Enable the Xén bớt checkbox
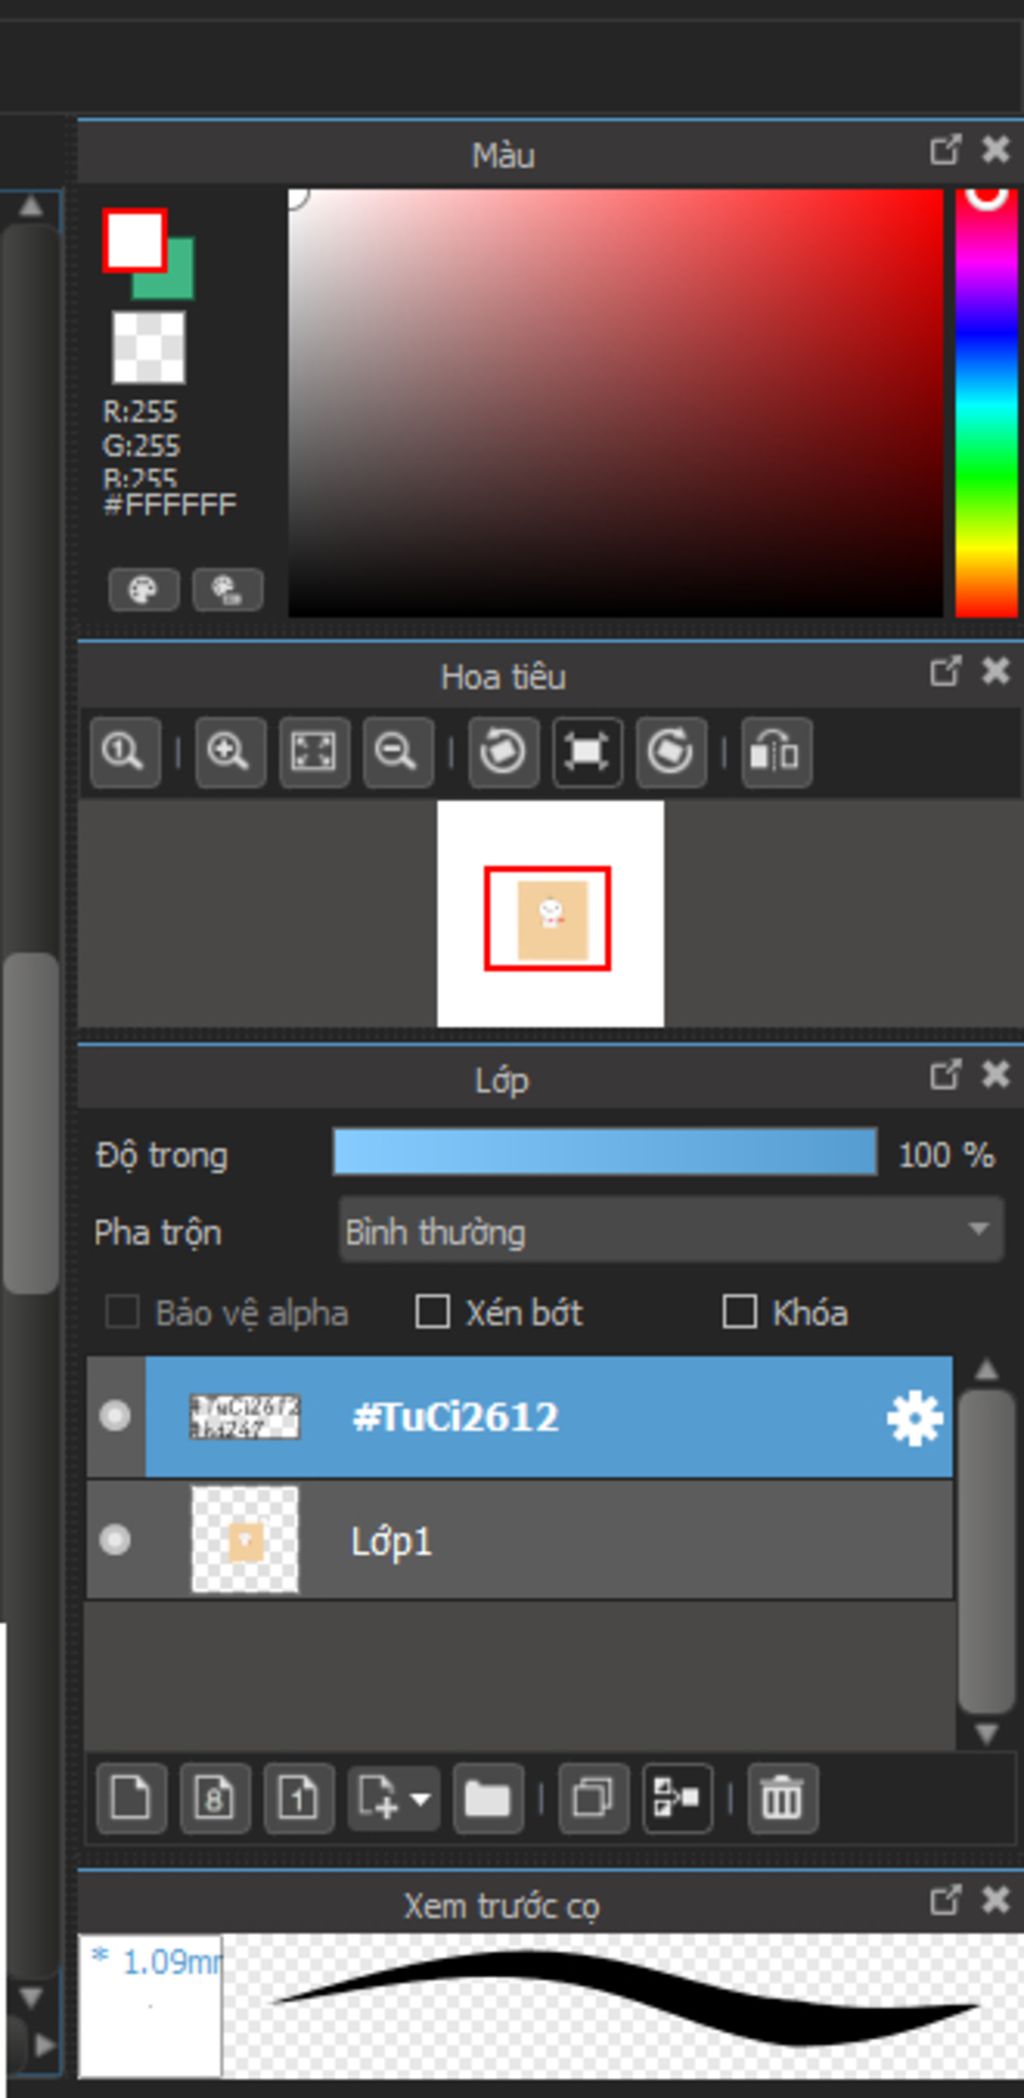The image size is (1024, 2098). point(432,1311)
